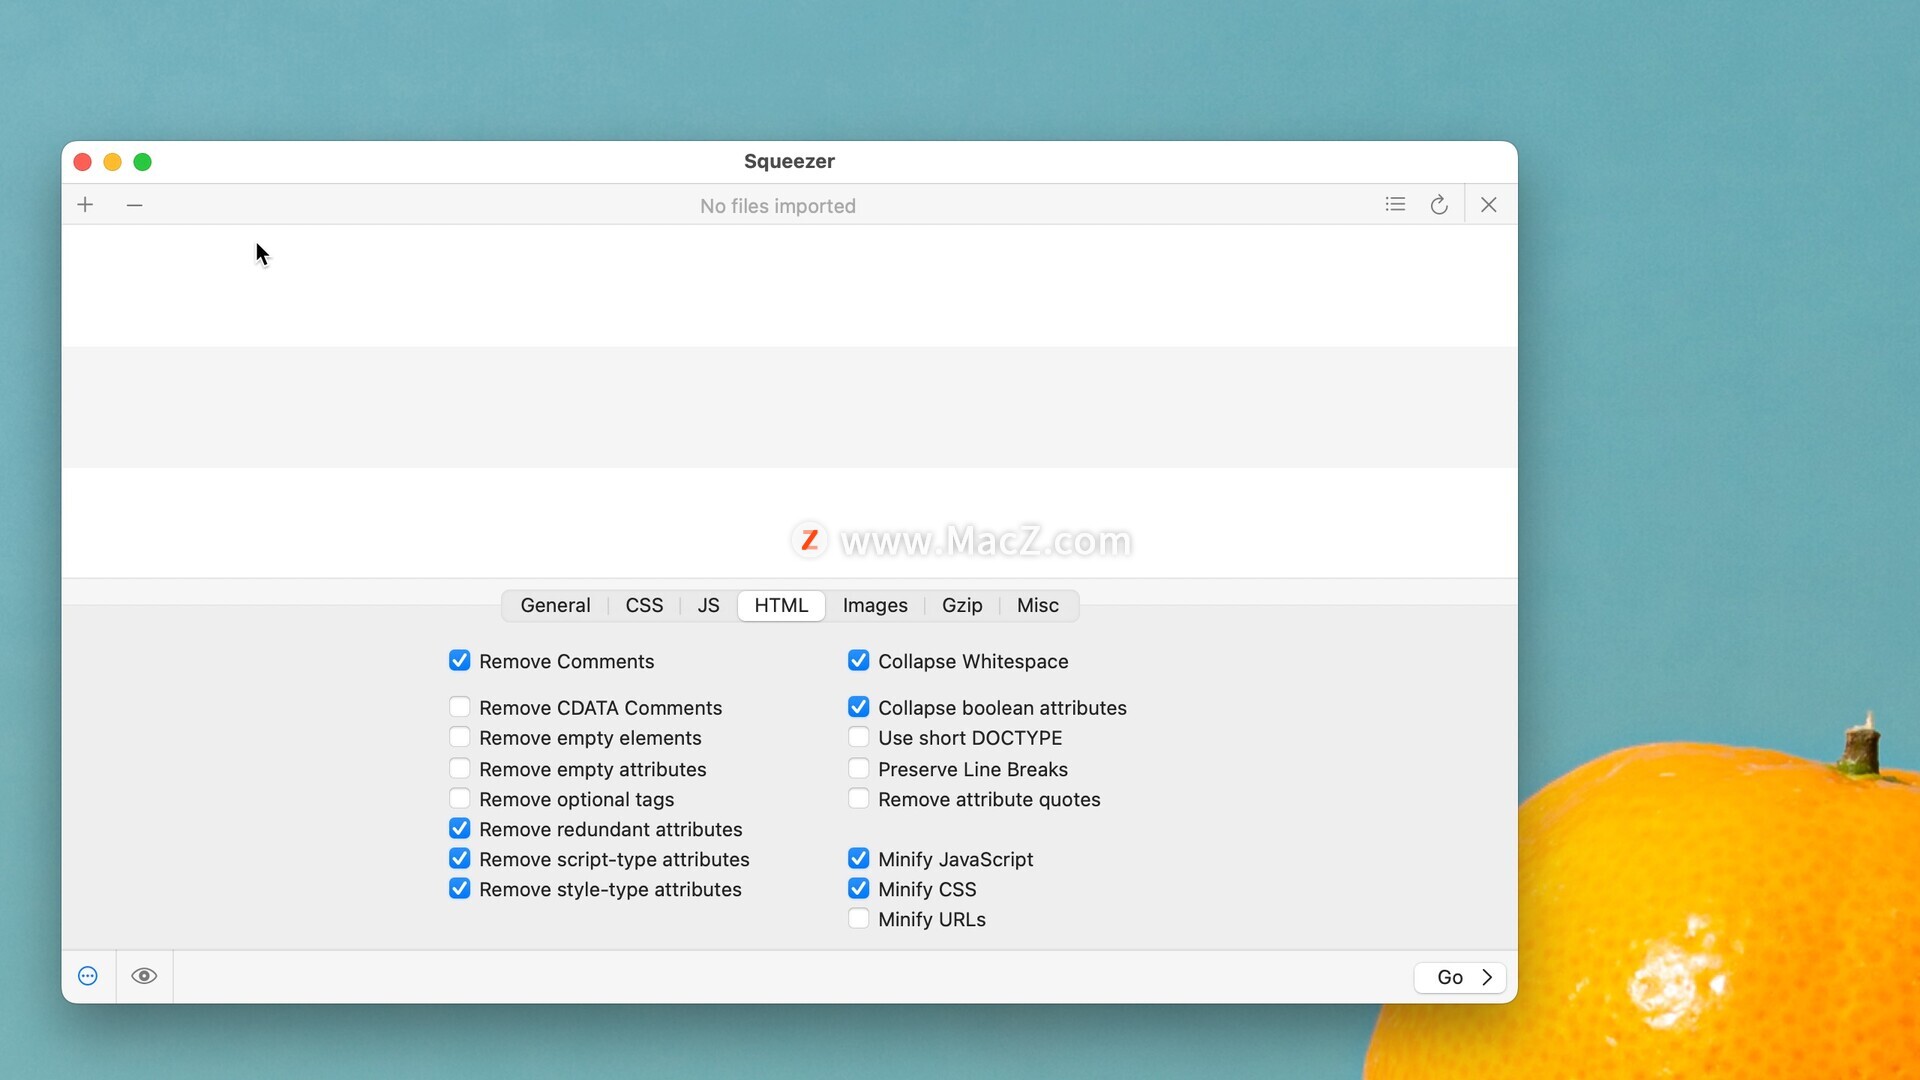This screenshot has height=1080, width=1920.
Task: Disable Remove style-type attributes
Action: point(459,888)
